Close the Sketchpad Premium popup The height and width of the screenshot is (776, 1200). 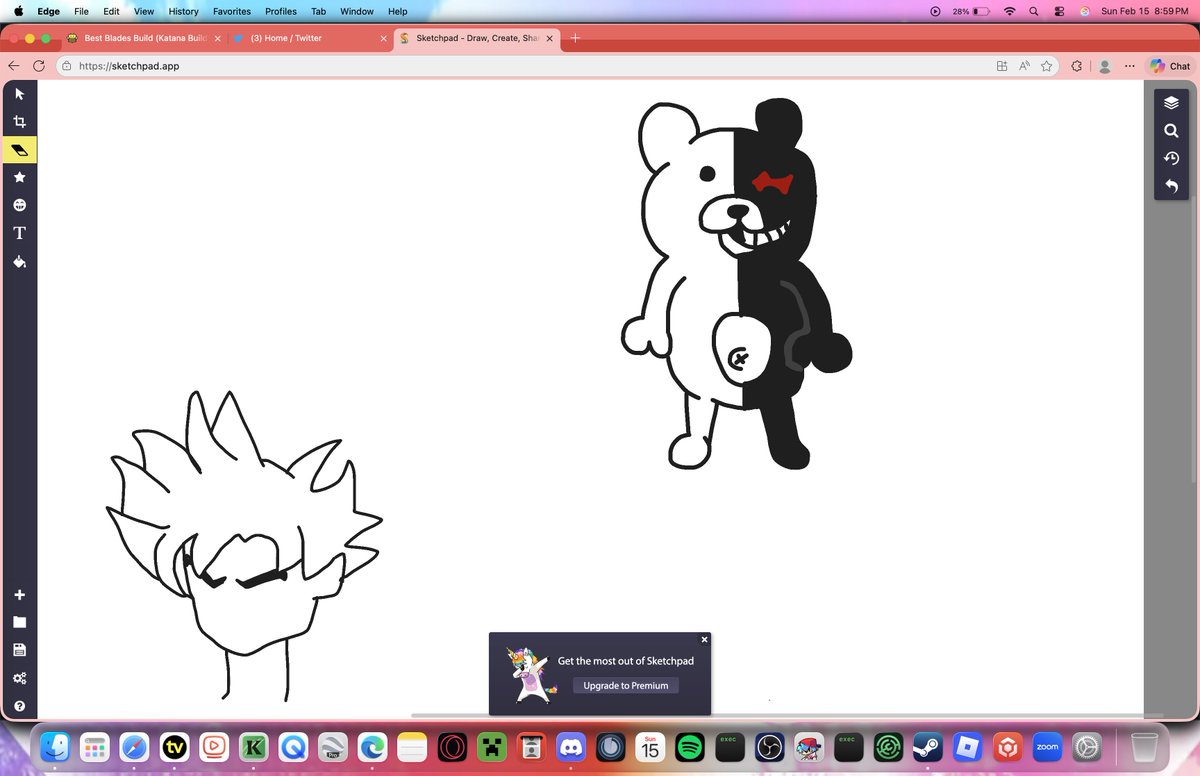(704, 639)
